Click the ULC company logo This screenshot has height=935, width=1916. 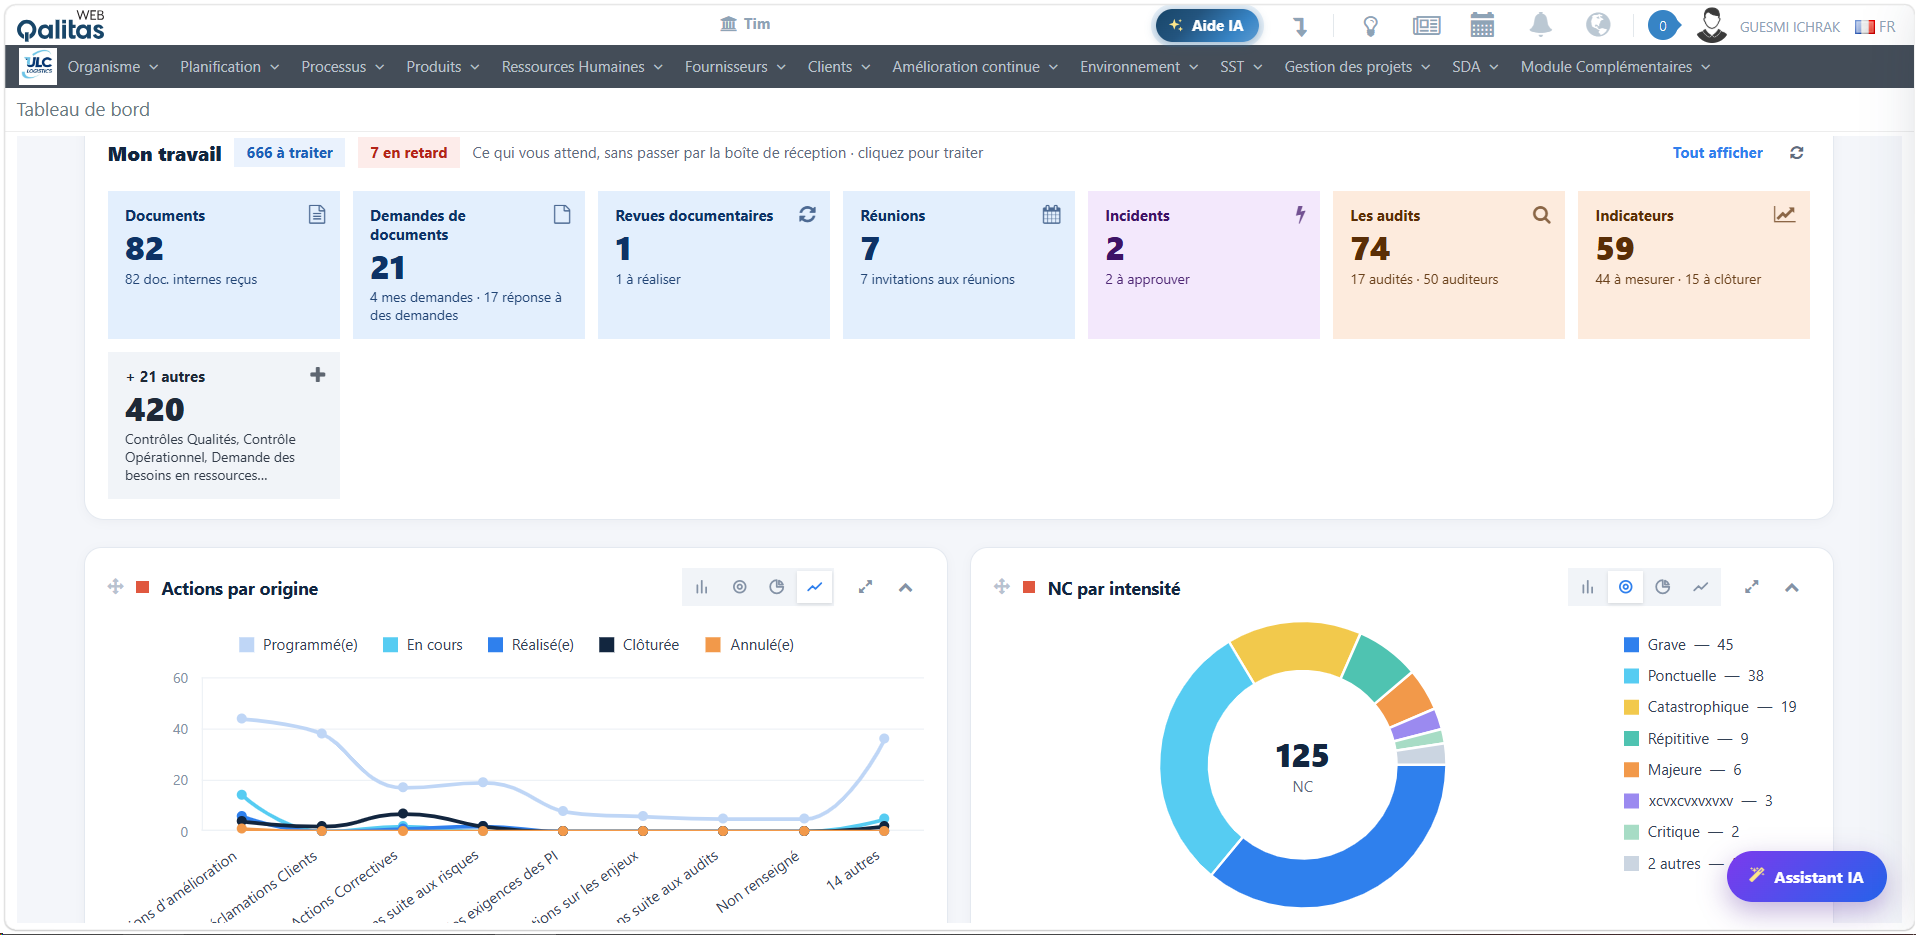(x=39, y=66)
